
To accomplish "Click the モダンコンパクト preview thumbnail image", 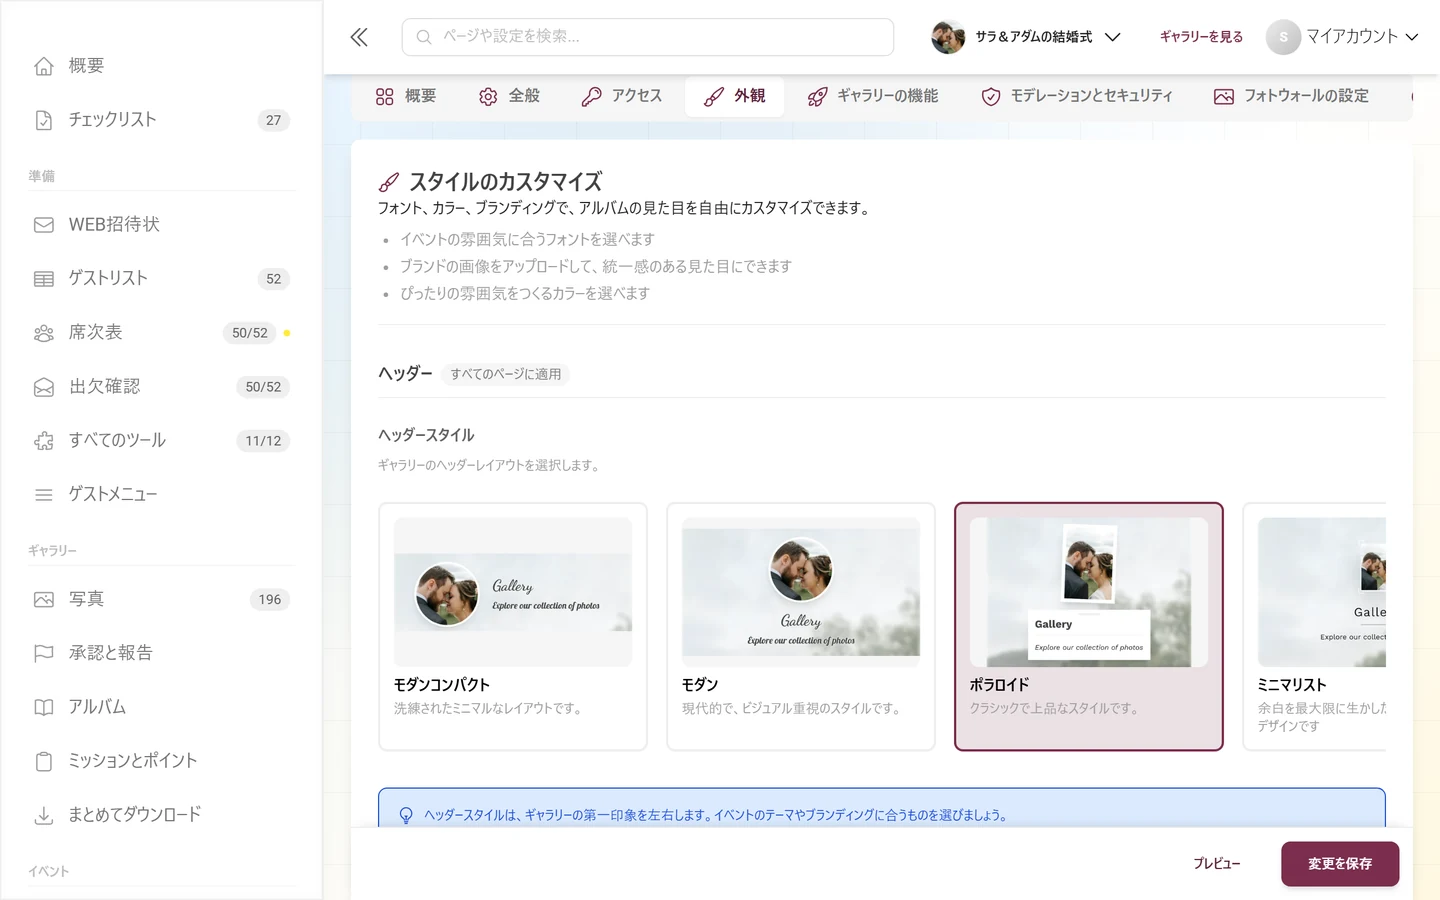I will (513, 592).
